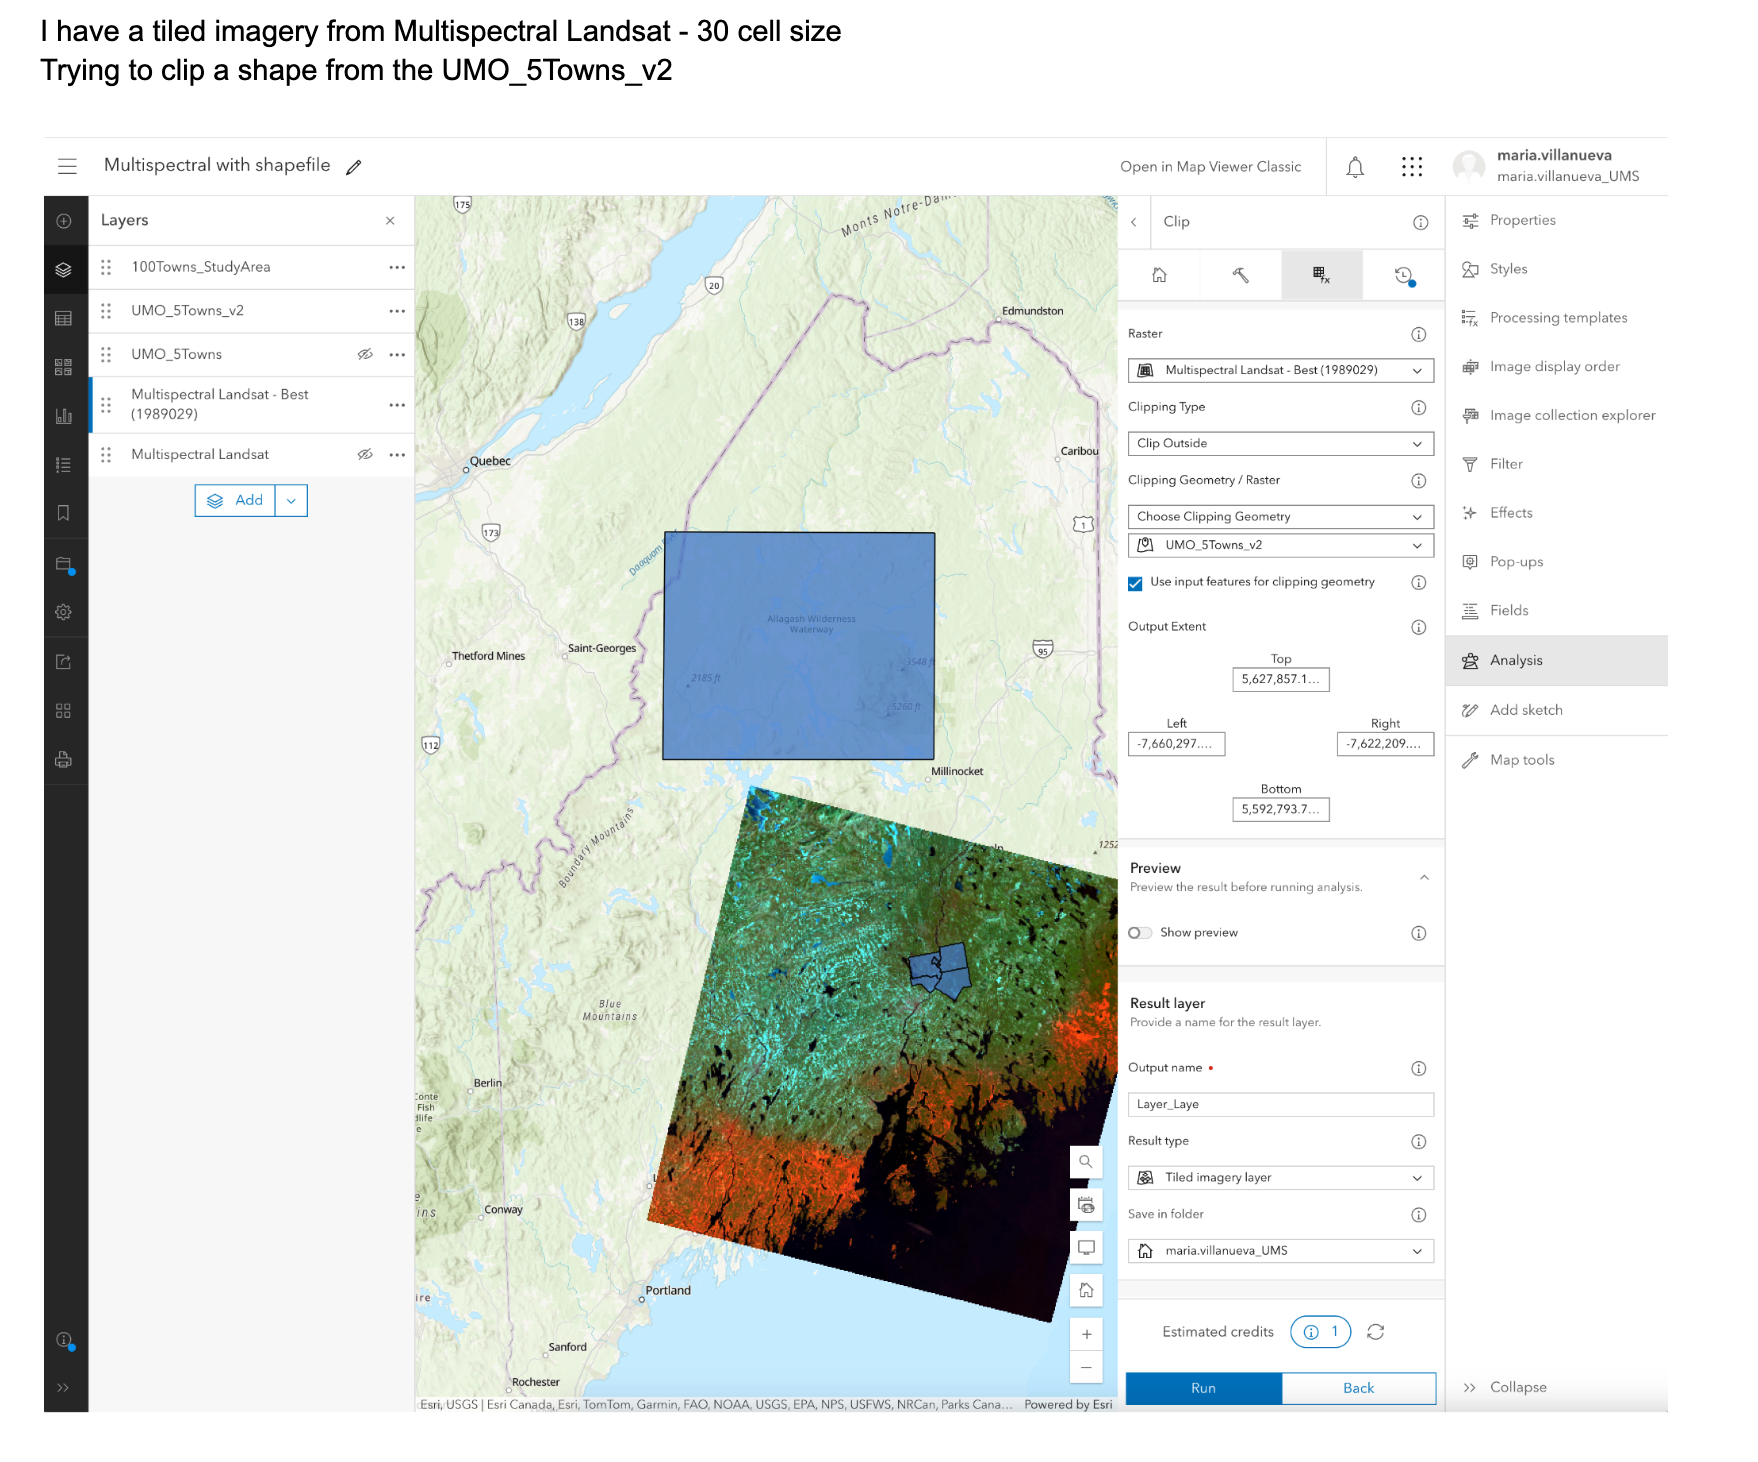The width and height of the screenshot is (1758, 1462).
Task: Open the Result type dropdown
Action: tap(1281, 1178)
